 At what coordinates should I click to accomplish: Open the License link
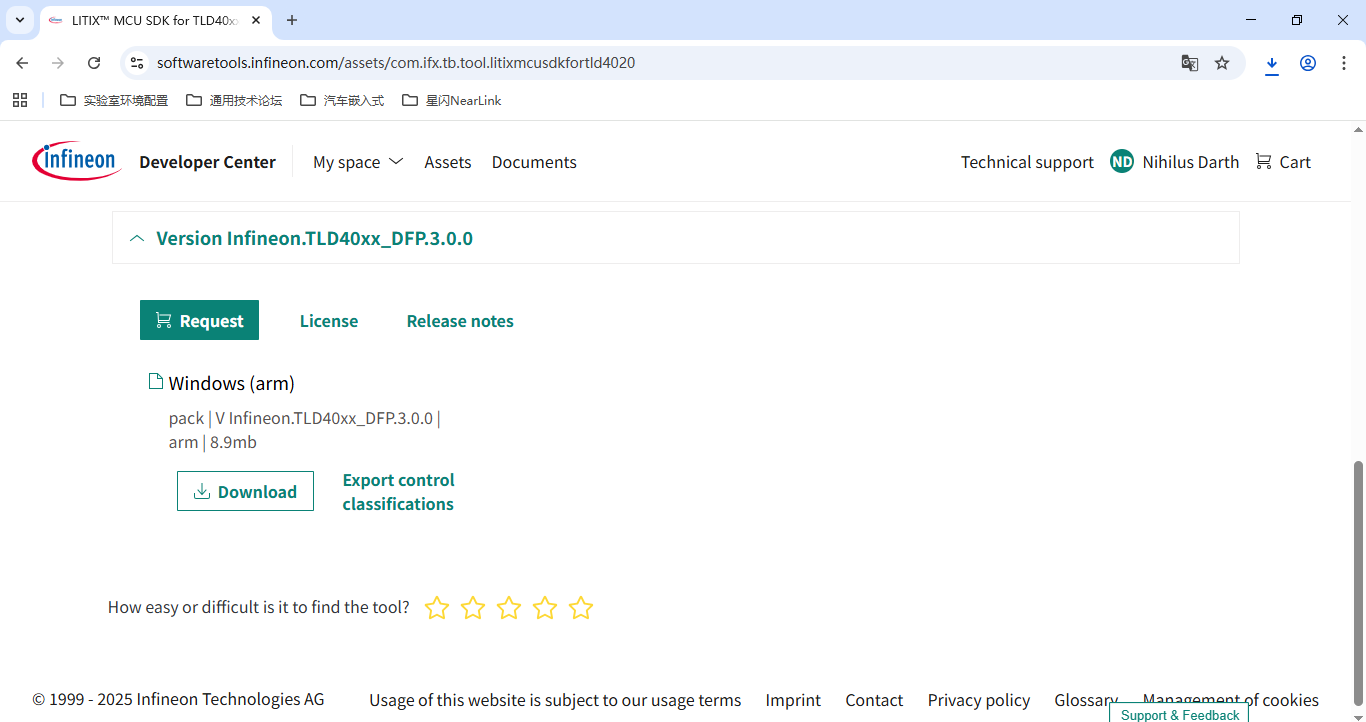[x=329, y=321]
